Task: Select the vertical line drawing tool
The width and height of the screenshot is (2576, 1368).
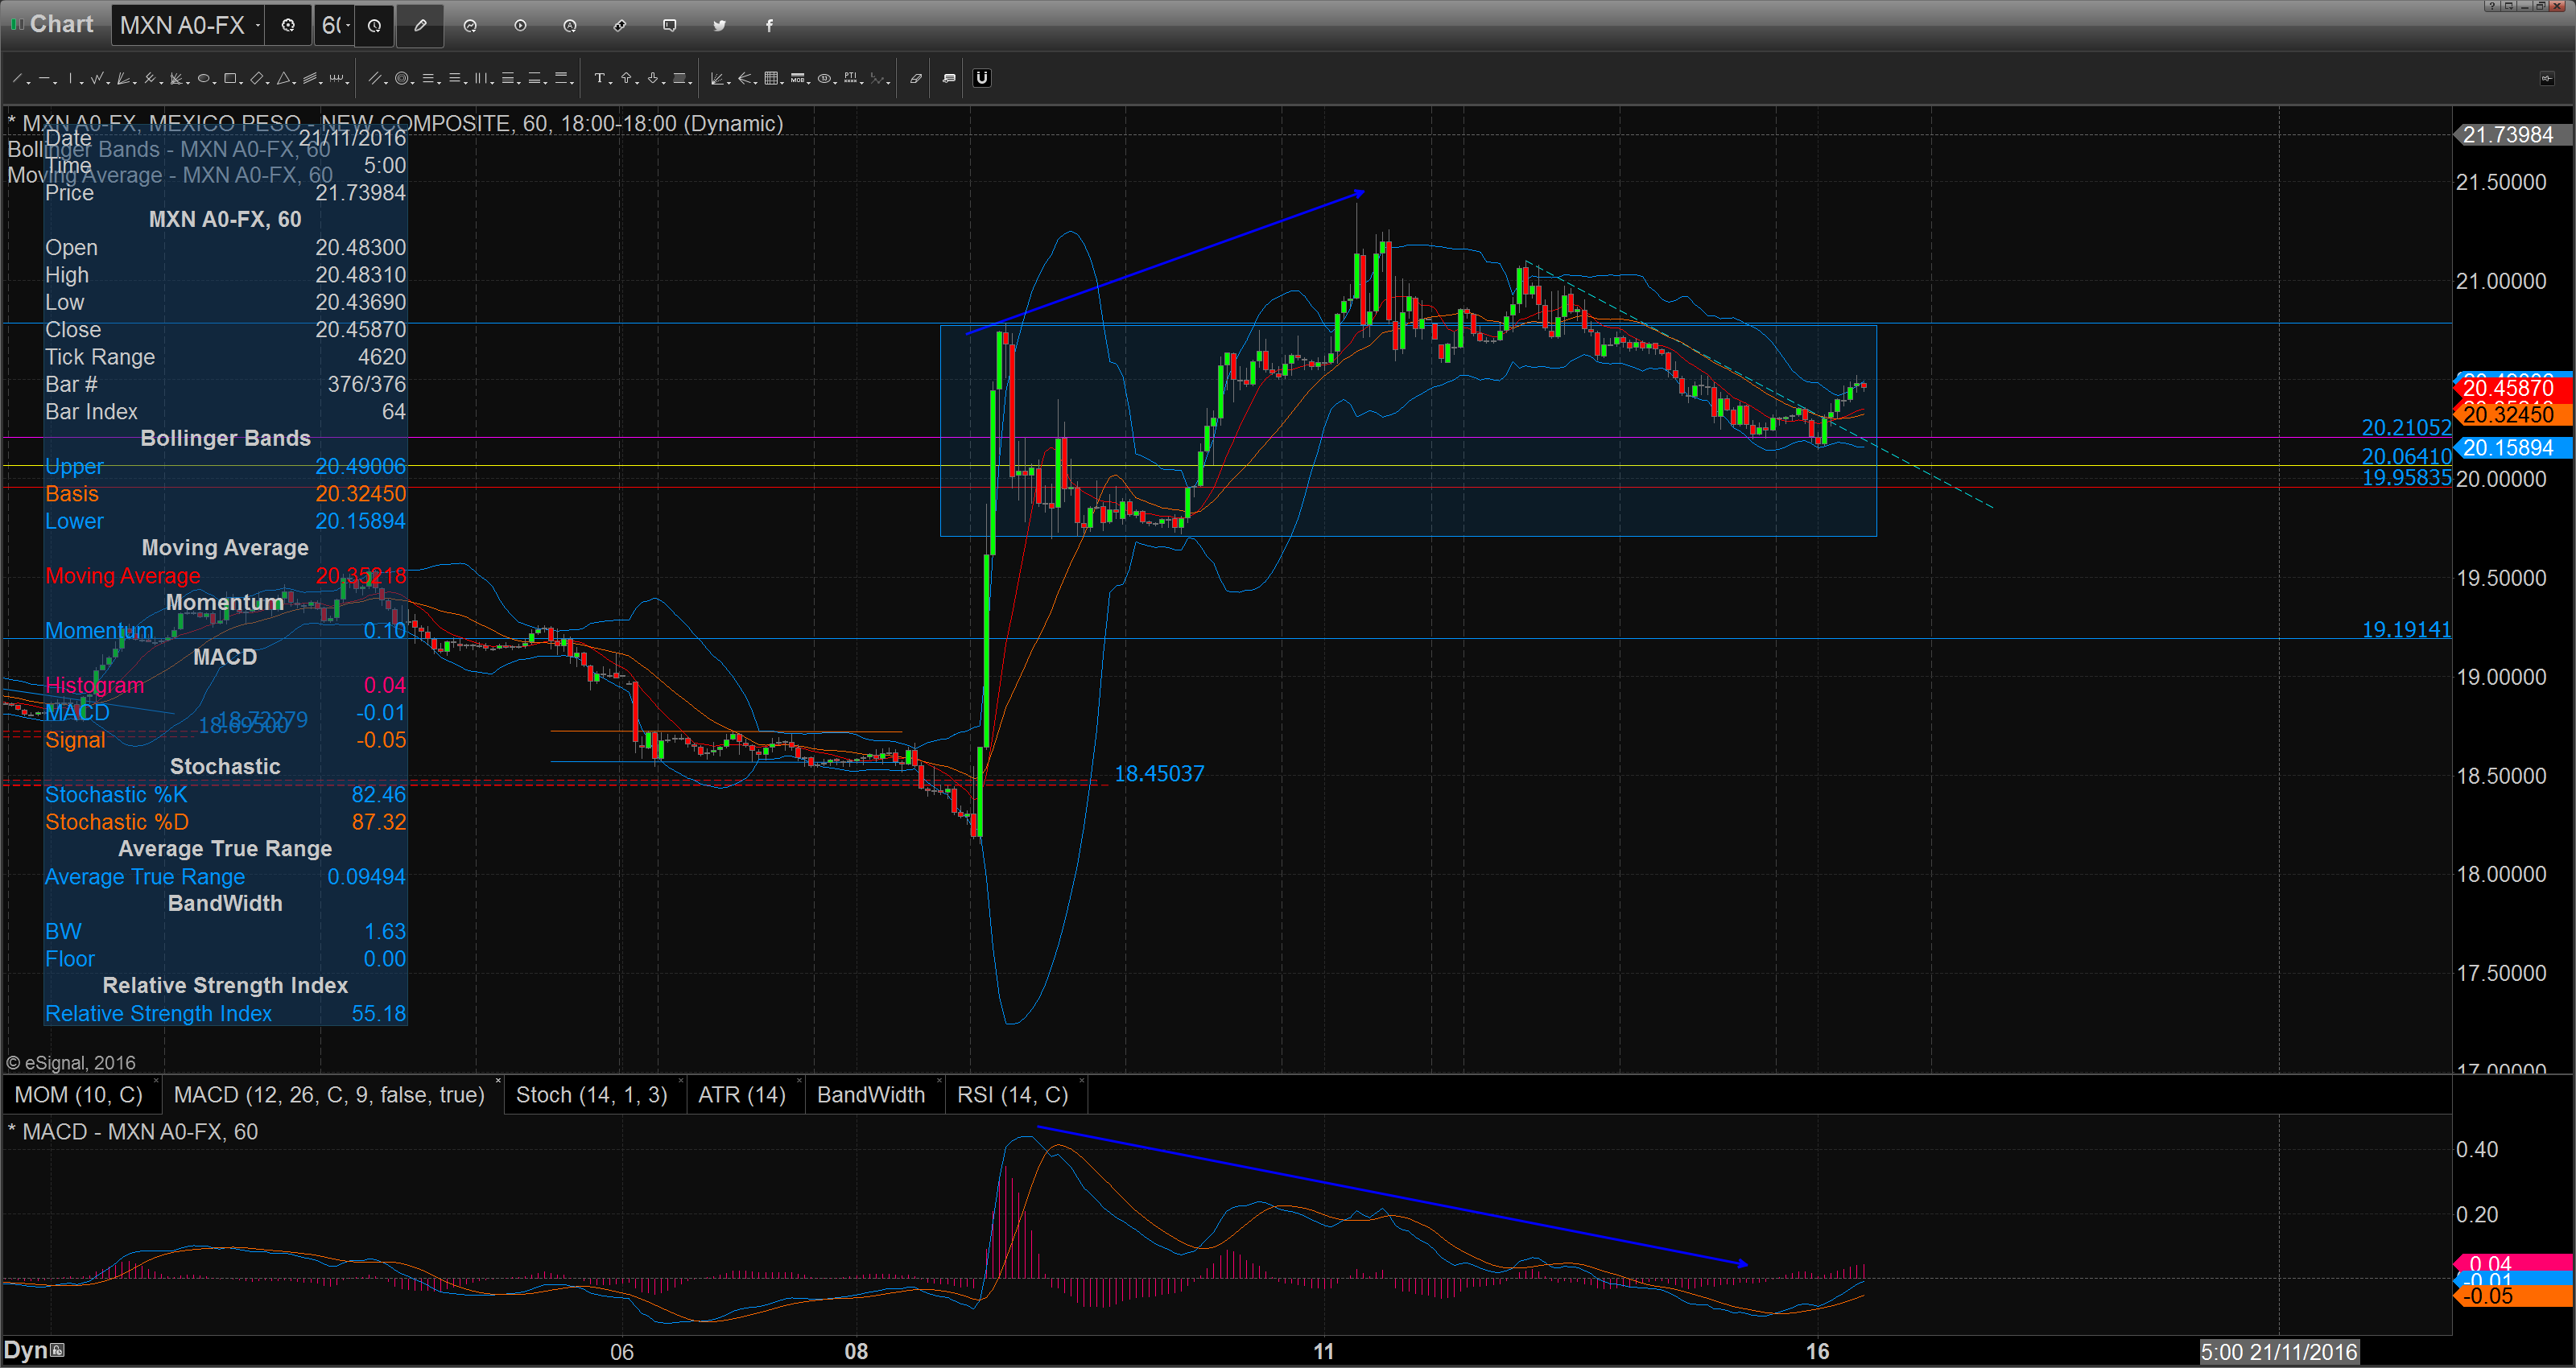Action: (70, 78)
